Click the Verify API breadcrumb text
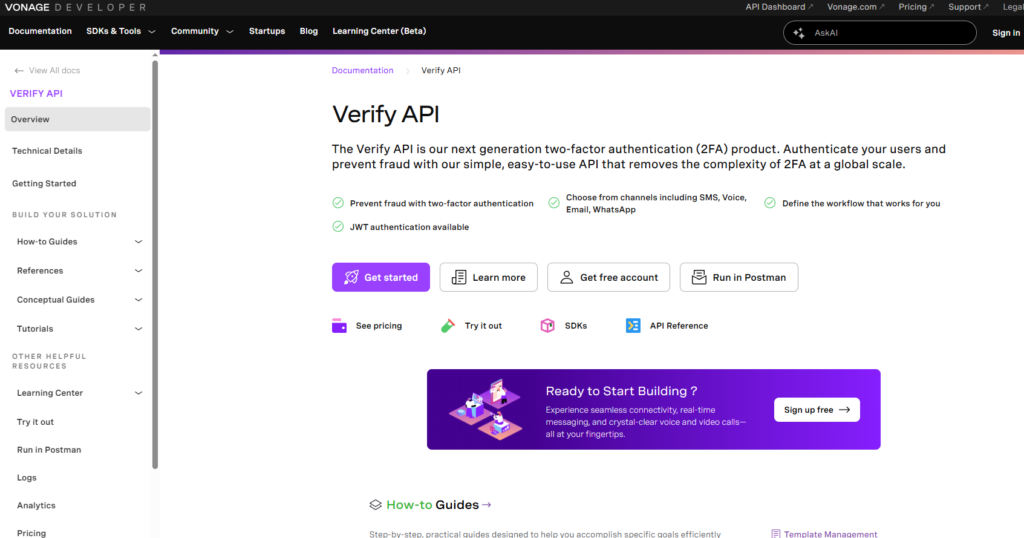 point(441,71)
